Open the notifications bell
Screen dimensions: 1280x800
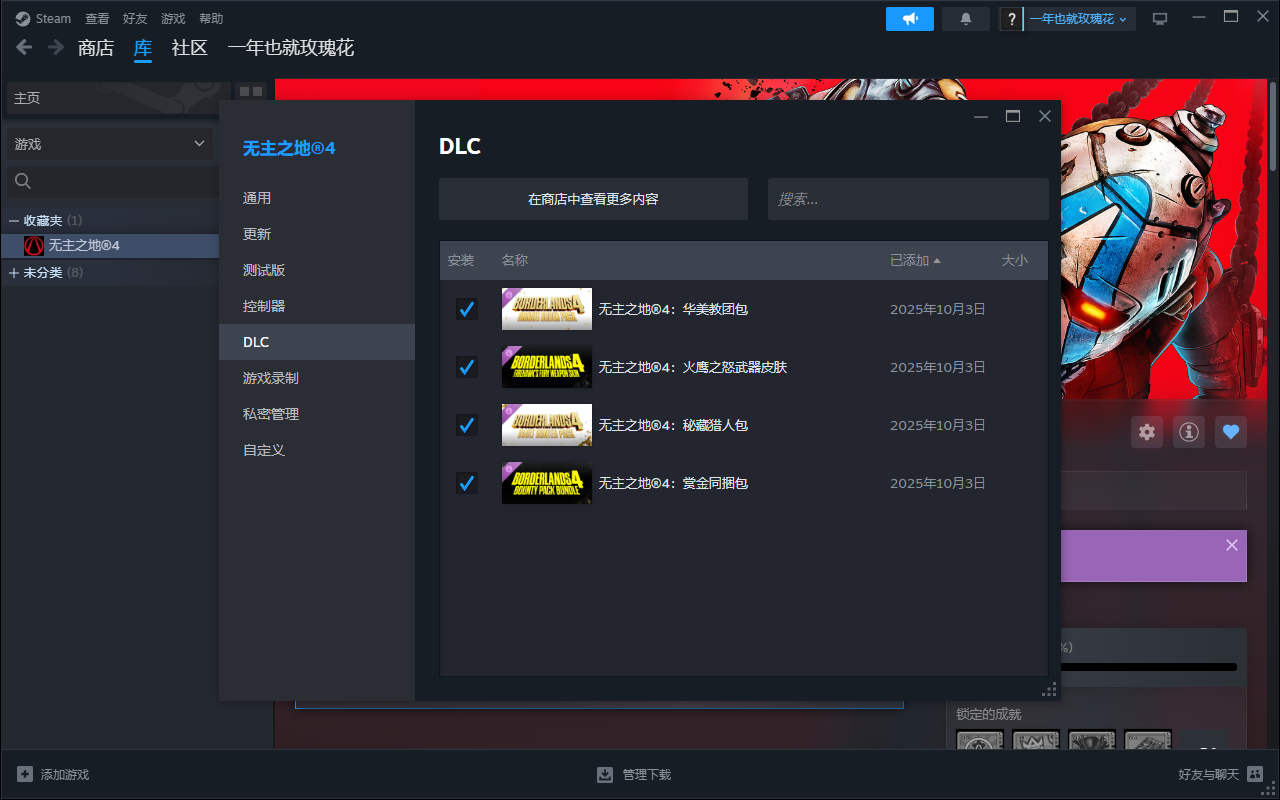(965, 19)
